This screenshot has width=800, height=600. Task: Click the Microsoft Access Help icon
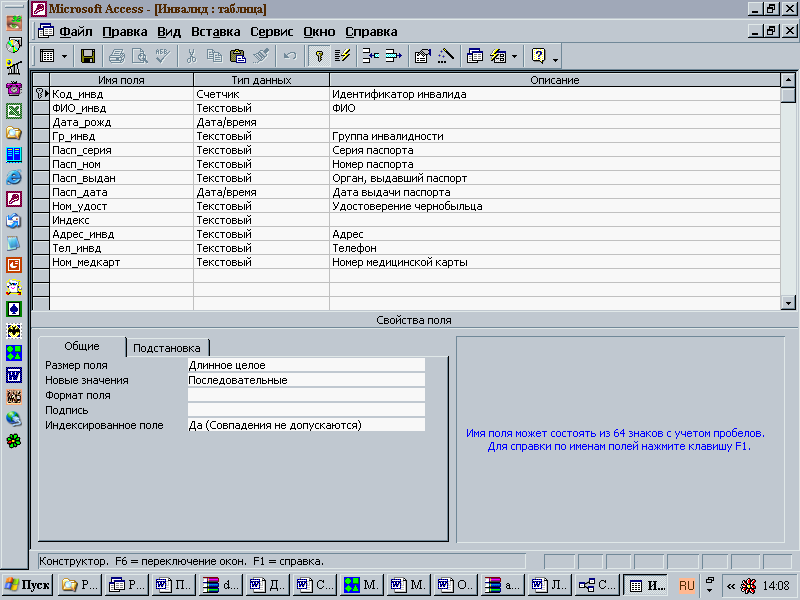[x=538, y=56]
